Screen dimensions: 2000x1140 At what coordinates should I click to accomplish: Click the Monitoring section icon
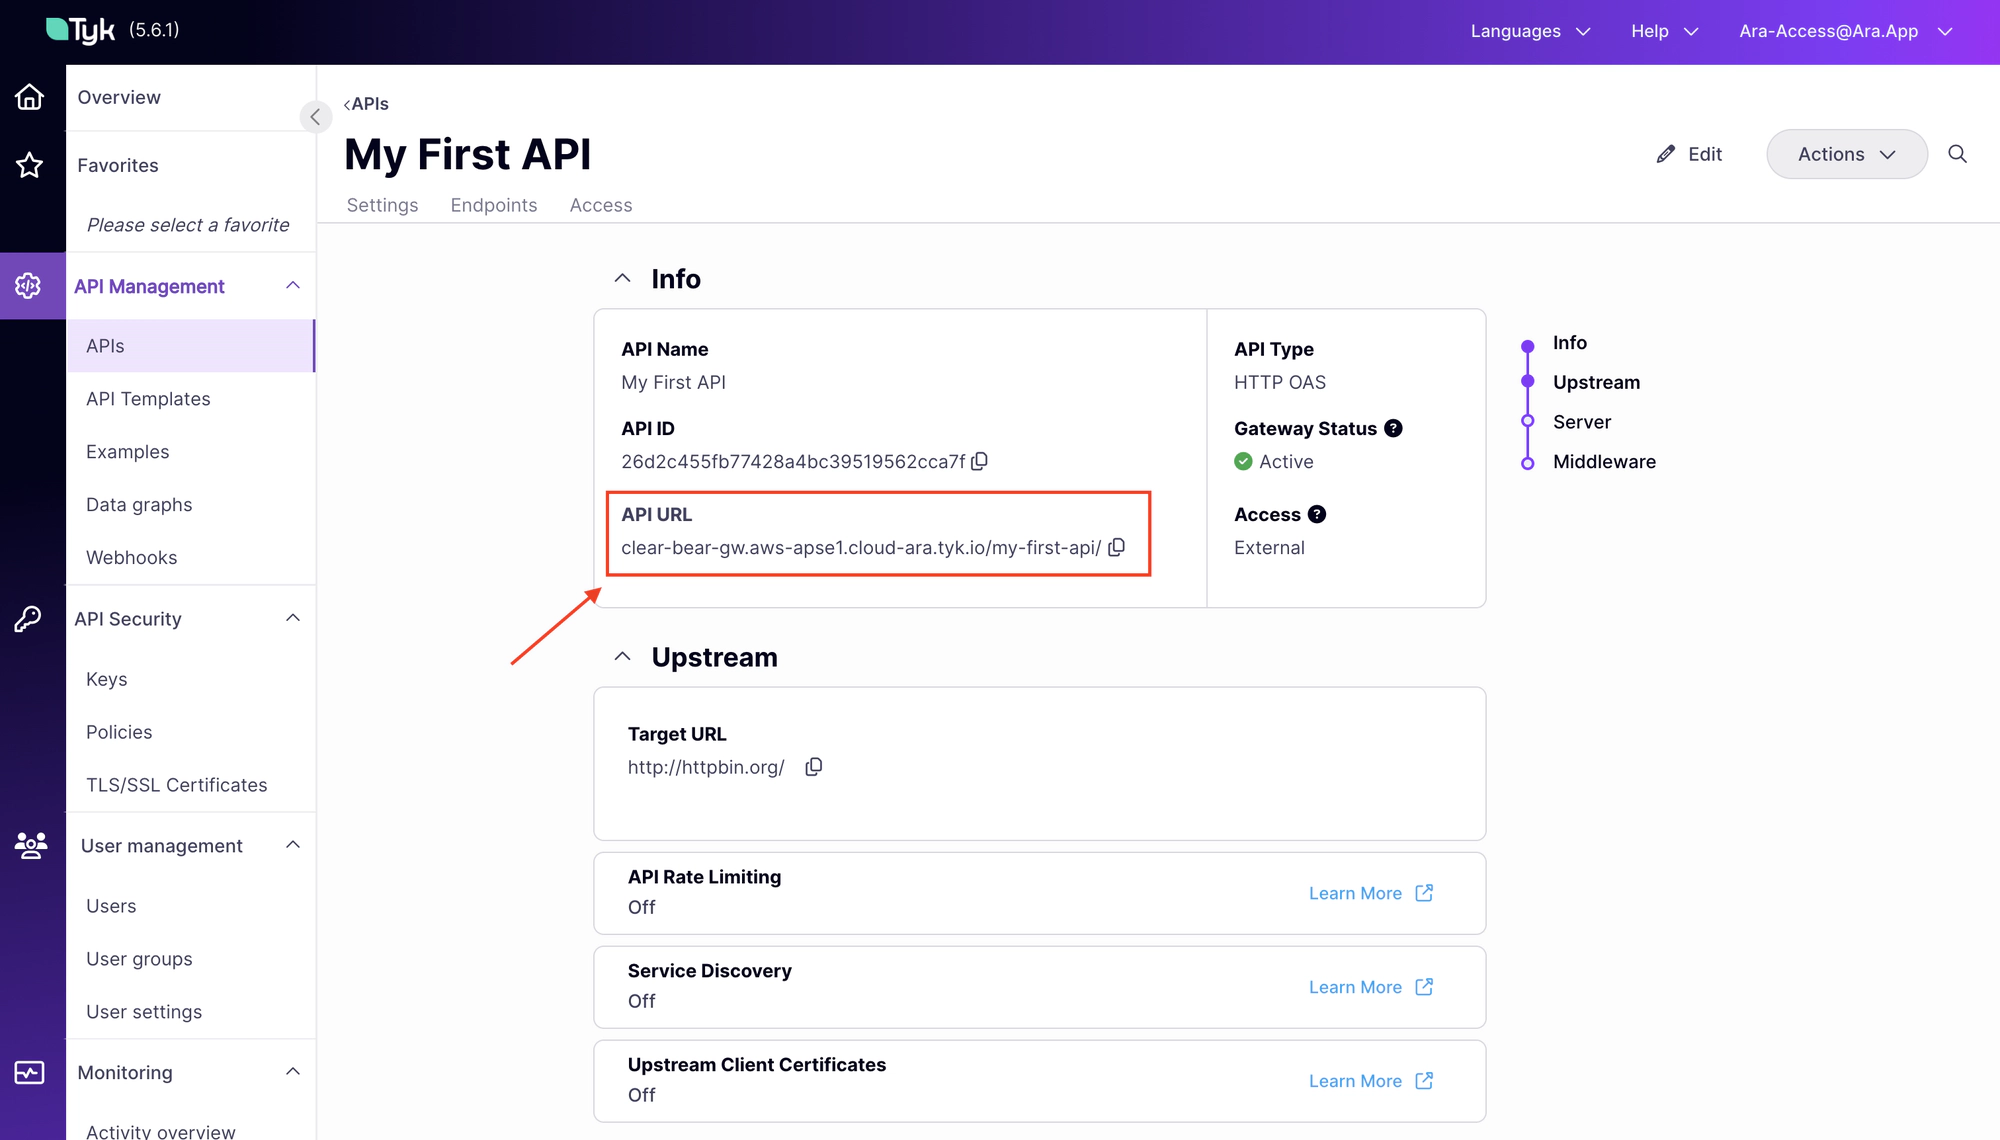click(x=33, y=1073)
